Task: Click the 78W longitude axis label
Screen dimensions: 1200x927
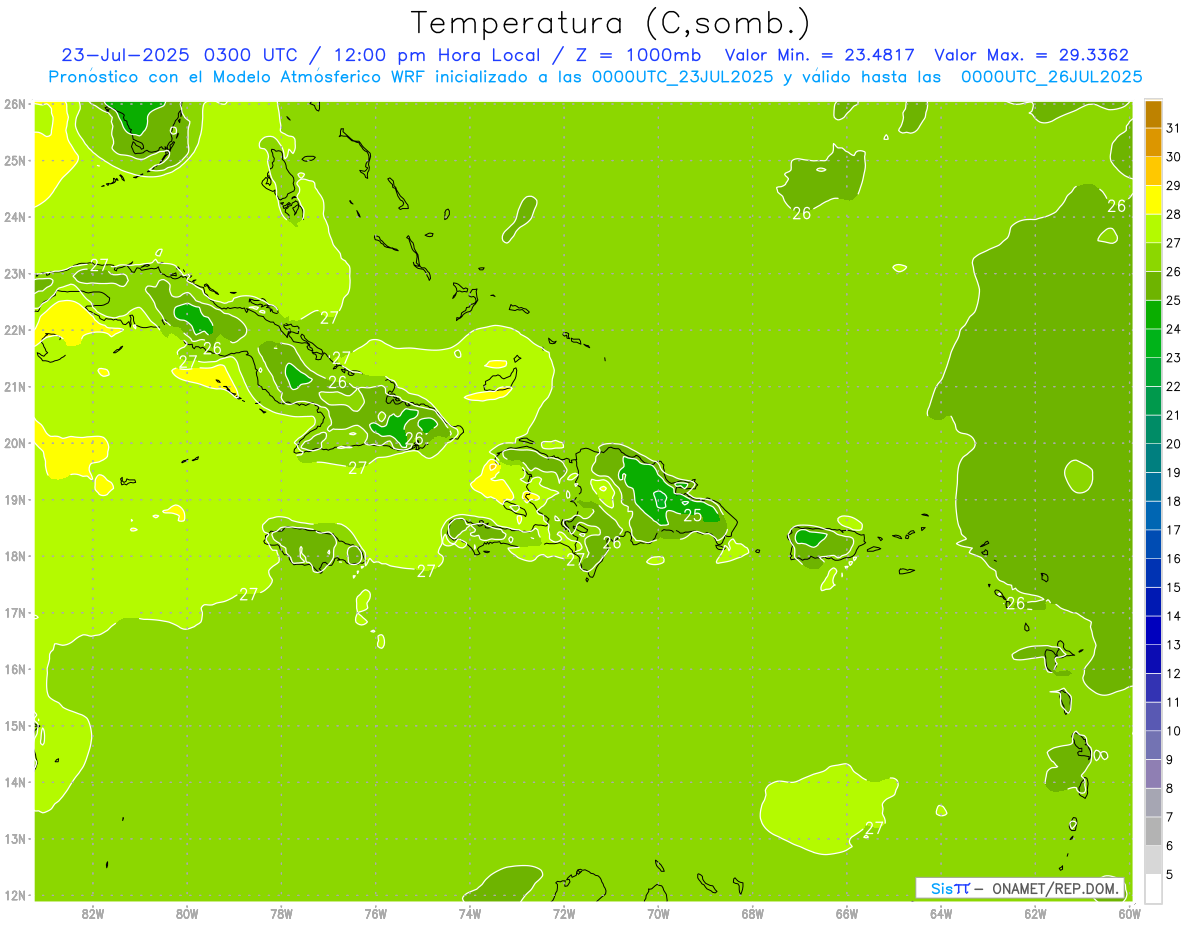Action: [281, 913]
